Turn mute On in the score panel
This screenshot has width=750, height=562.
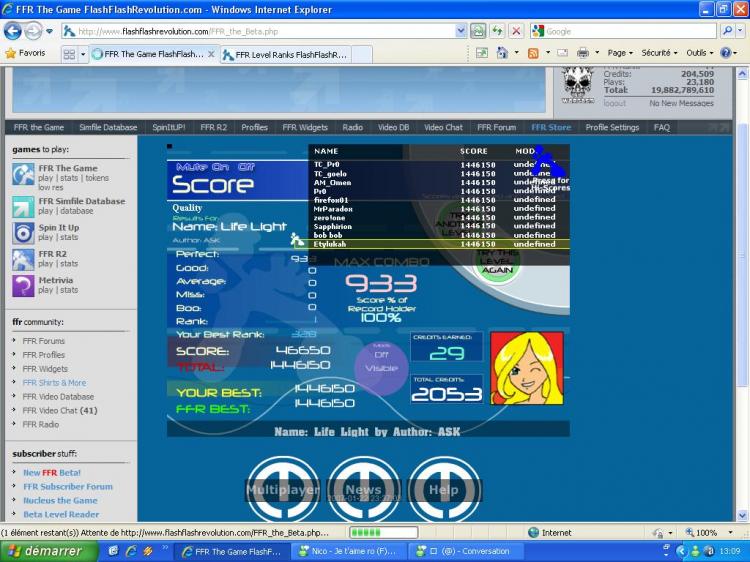click(x=220, y=167)
